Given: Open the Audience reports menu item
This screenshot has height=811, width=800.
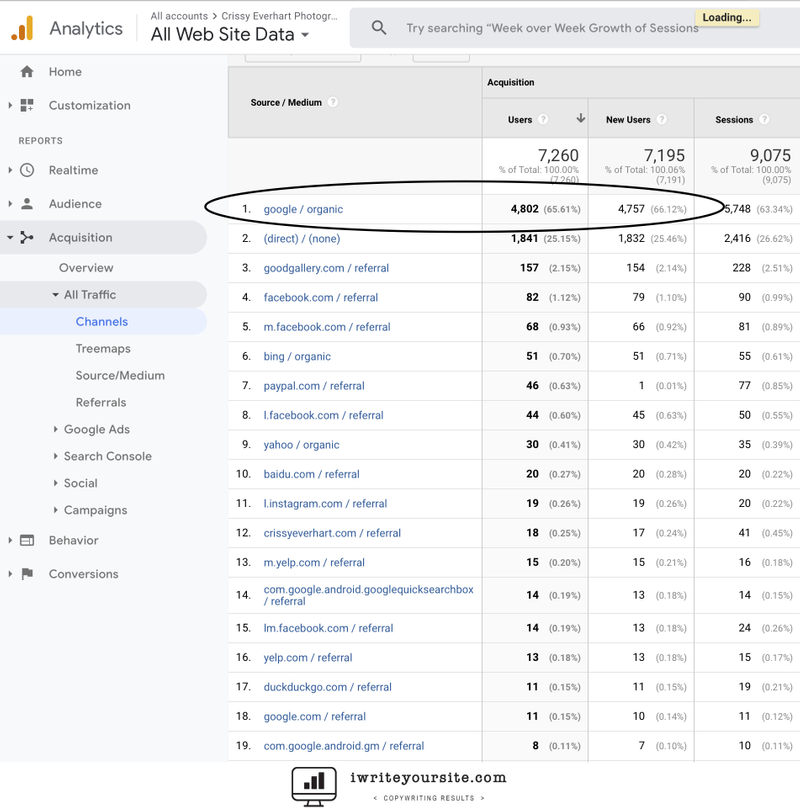Looking at the screenshot, I should pos(75,204).
